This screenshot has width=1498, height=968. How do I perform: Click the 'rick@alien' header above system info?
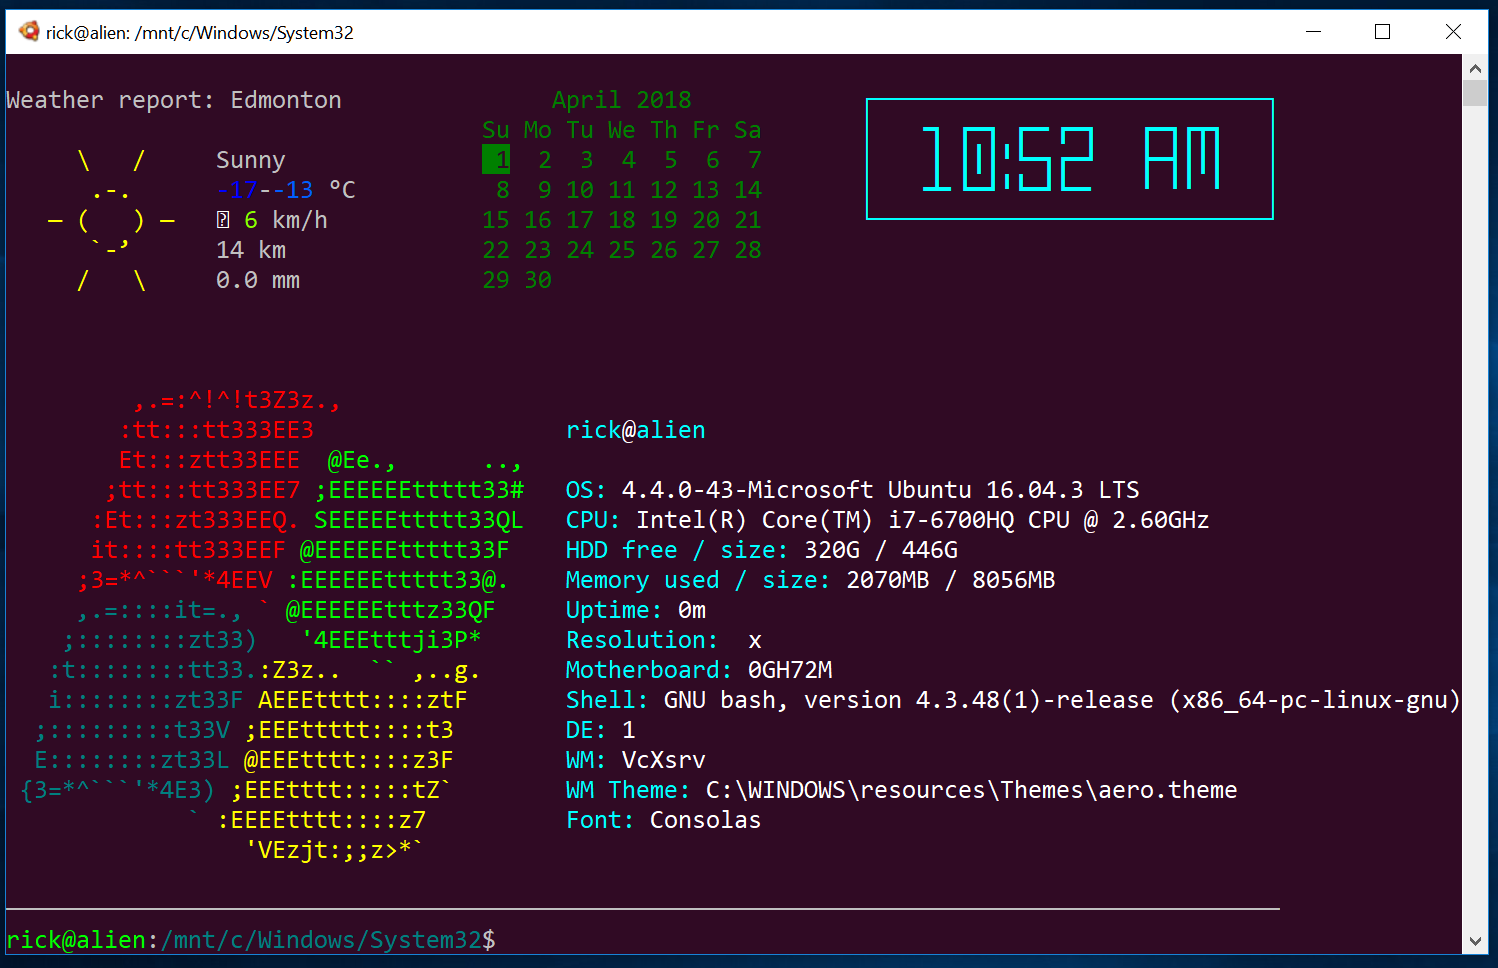tap(636, 430)
